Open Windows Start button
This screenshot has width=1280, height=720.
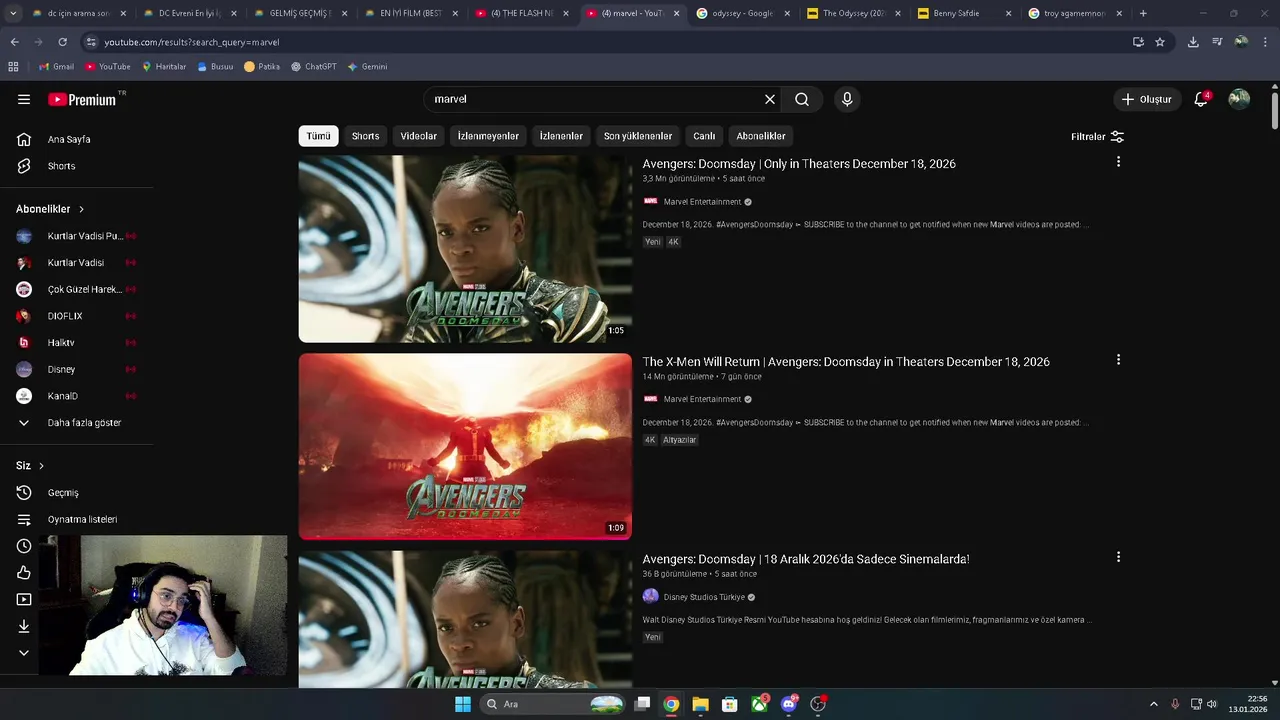[463, 704]
